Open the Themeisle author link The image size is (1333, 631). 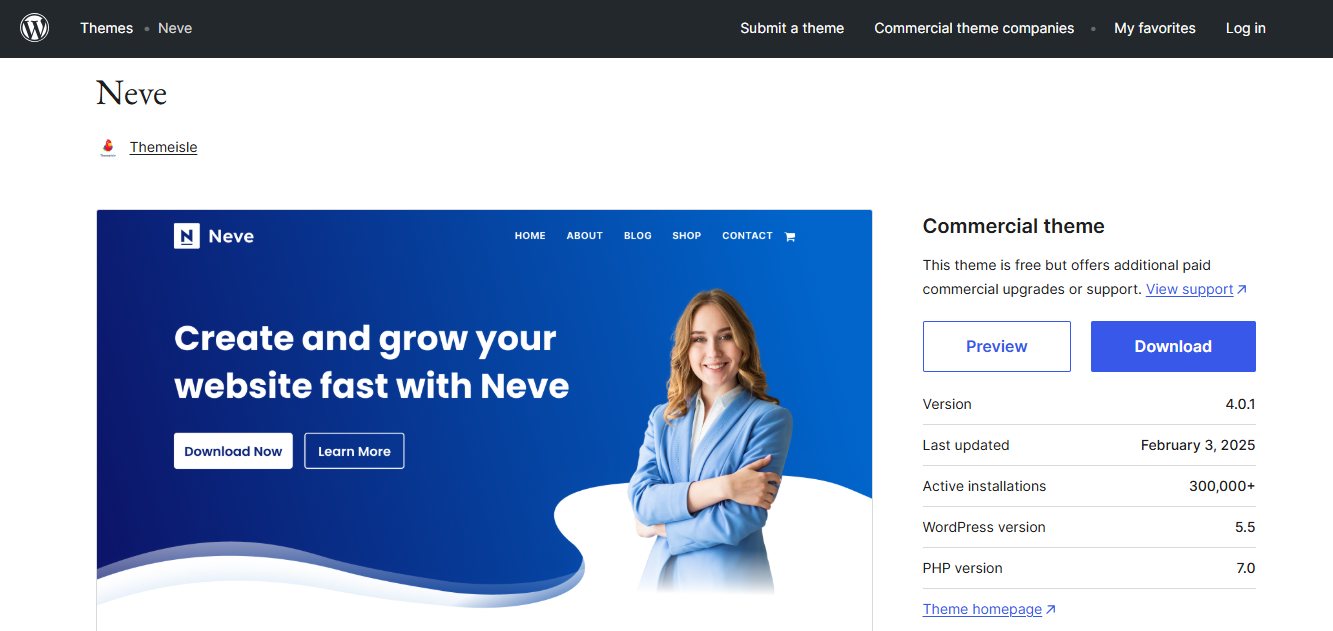(163, 147)
